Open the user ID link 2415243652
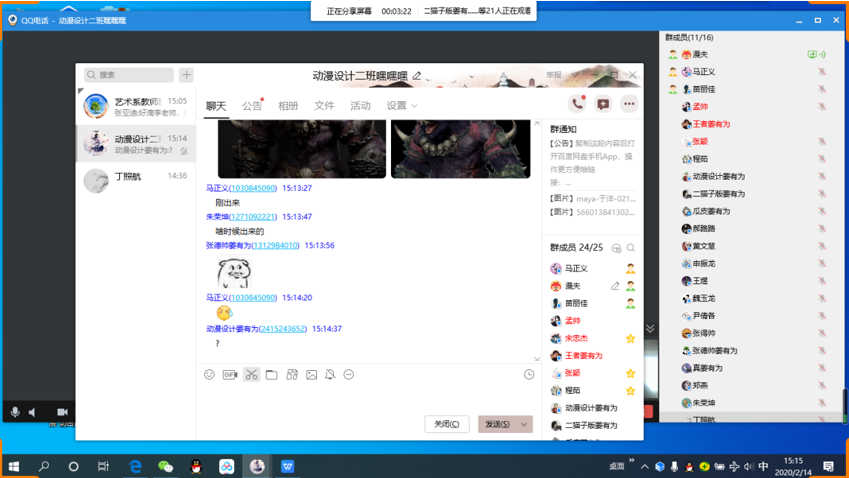Image resolution: width=849 pixels, height=478 pixels. [x=283, y=329]
